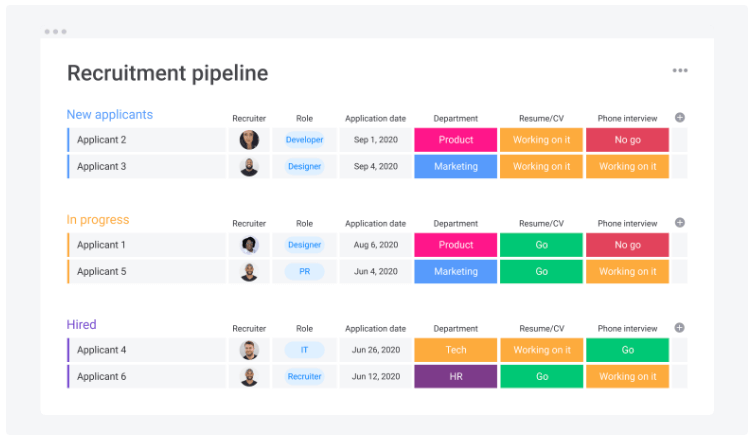Click plus icon in Hired group header

pyautogui.click(x=680, y=328)
